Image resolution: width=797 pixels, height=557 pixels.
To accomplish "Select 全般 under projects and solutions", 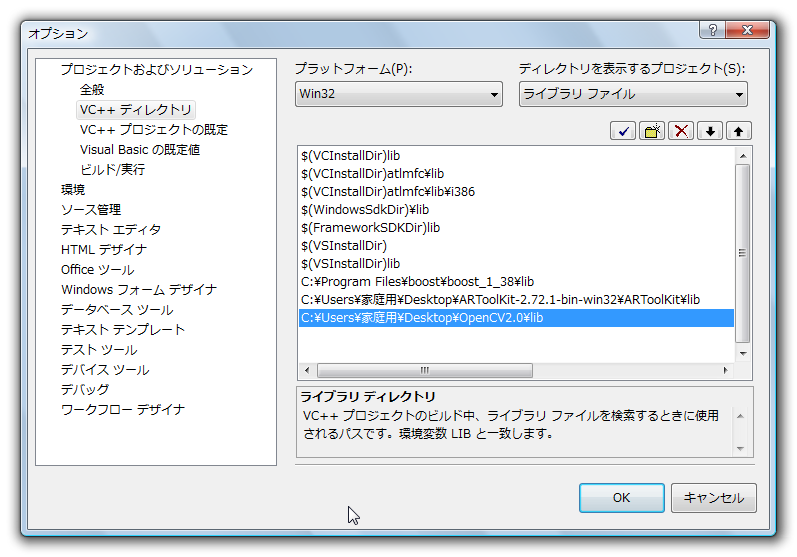I will [x=92, y=89].
